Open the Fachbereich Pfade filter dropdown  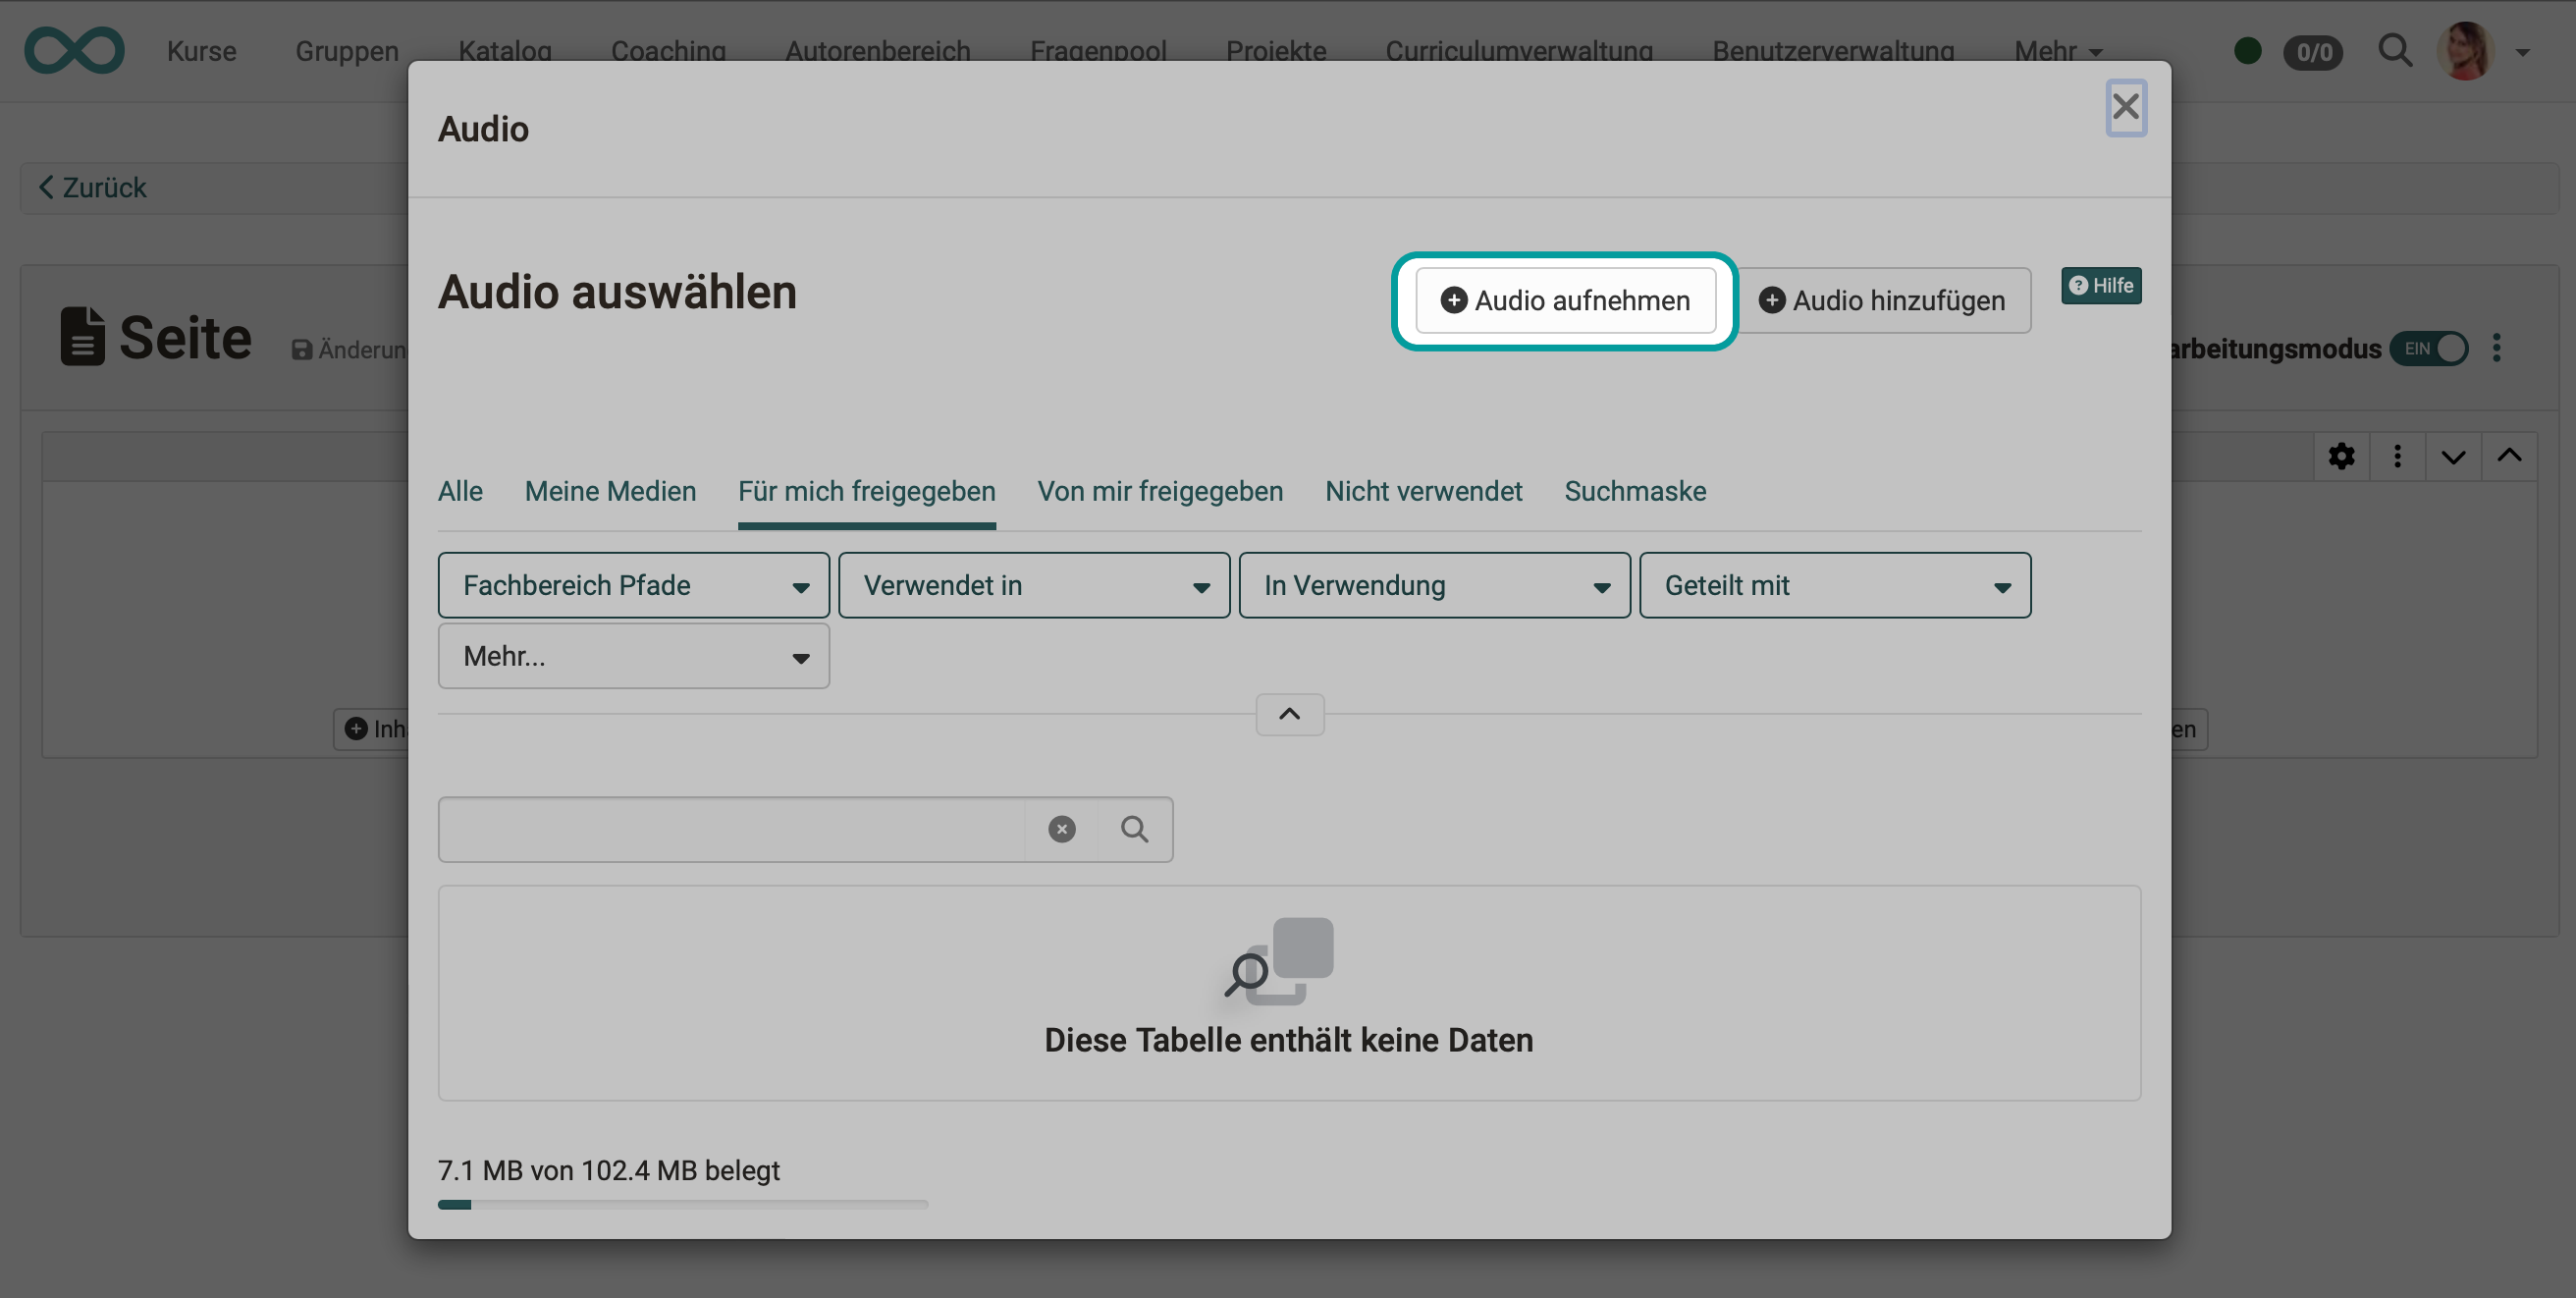pos(632,585)
